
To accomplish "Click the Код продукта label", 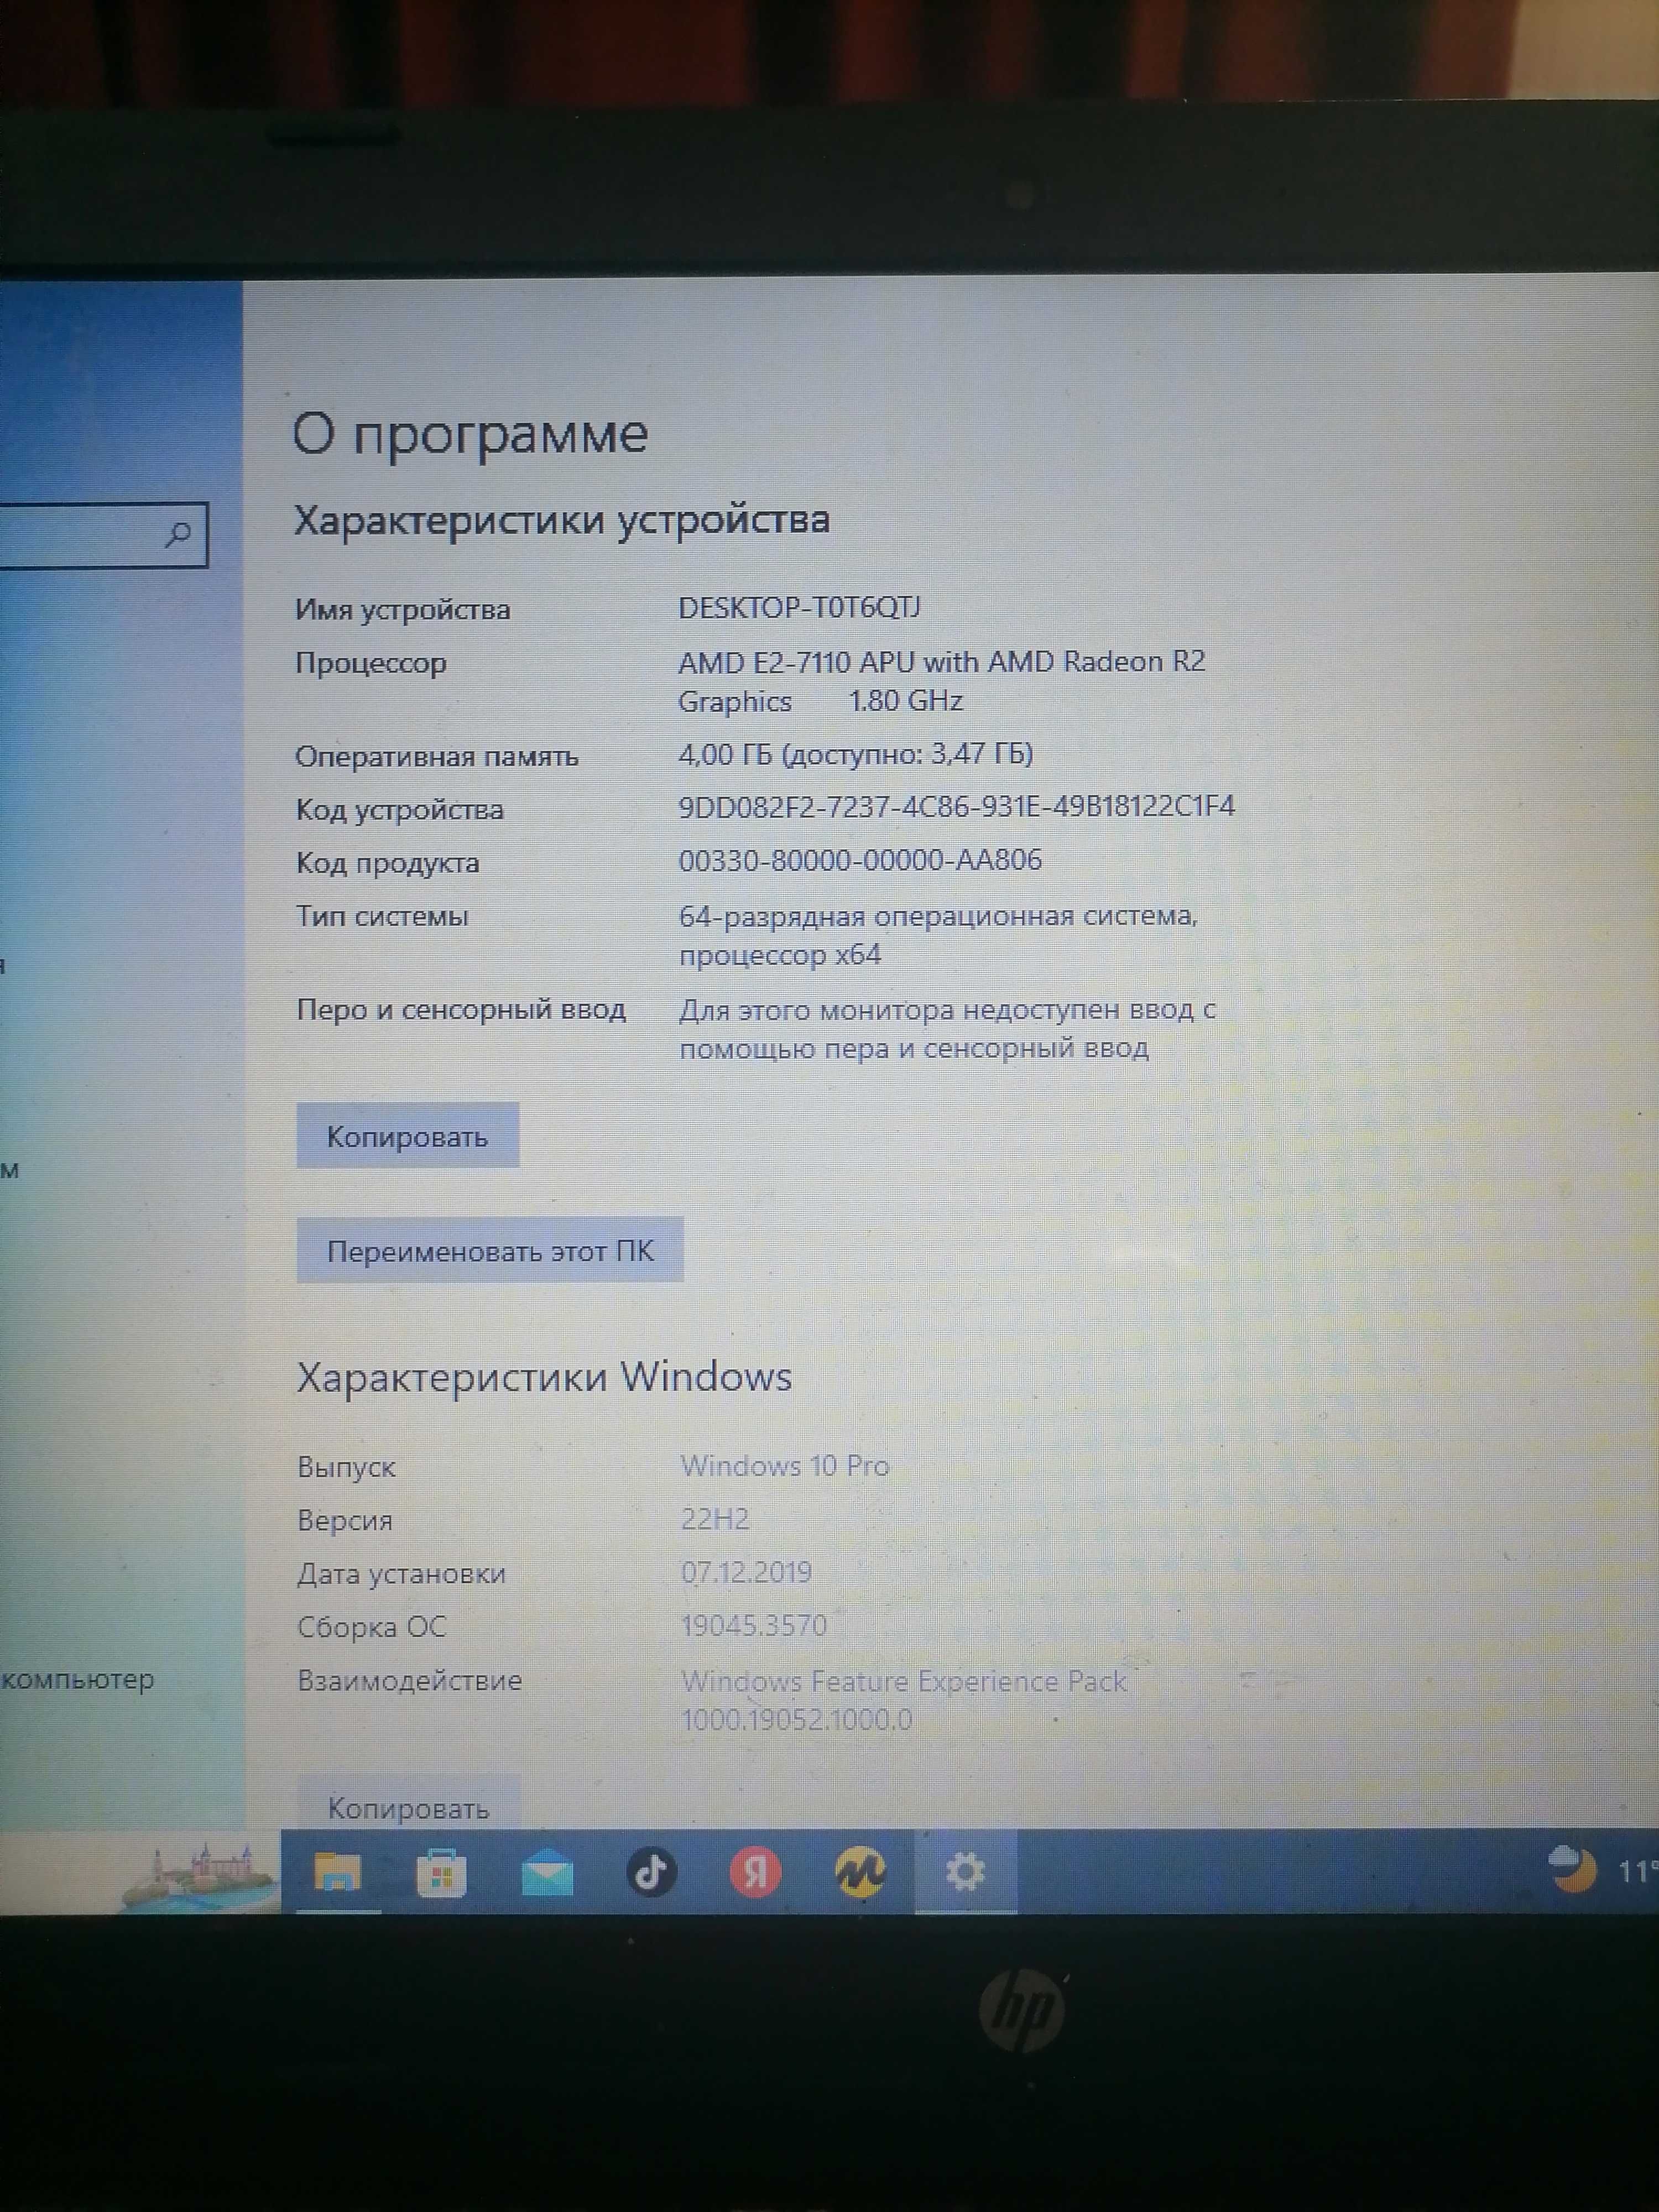I will pyautogui.click(x=387, y=863).
